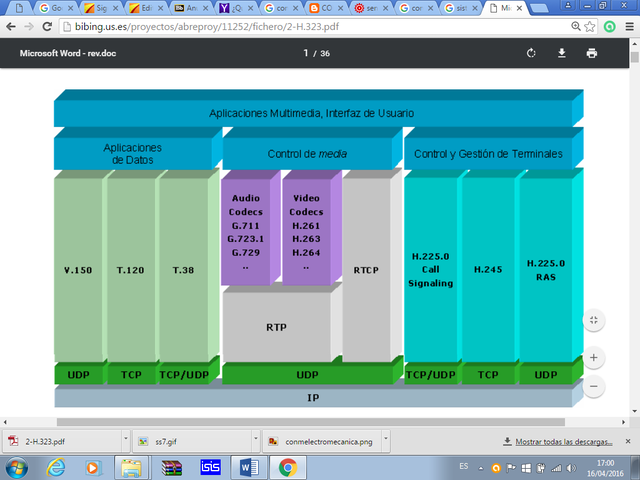Click the RTP block in diagram
Image resolution: width=640 pixels, height=480 pixels.
click(x=276, y=327)
